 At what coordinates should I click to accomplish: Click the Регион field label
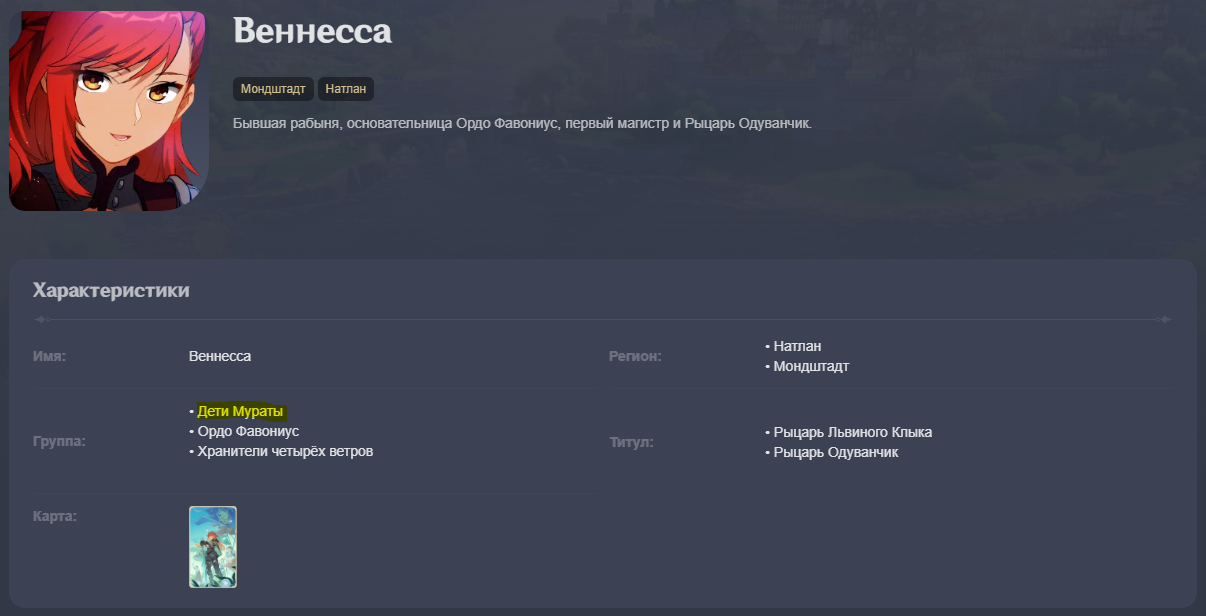point(635,356)
